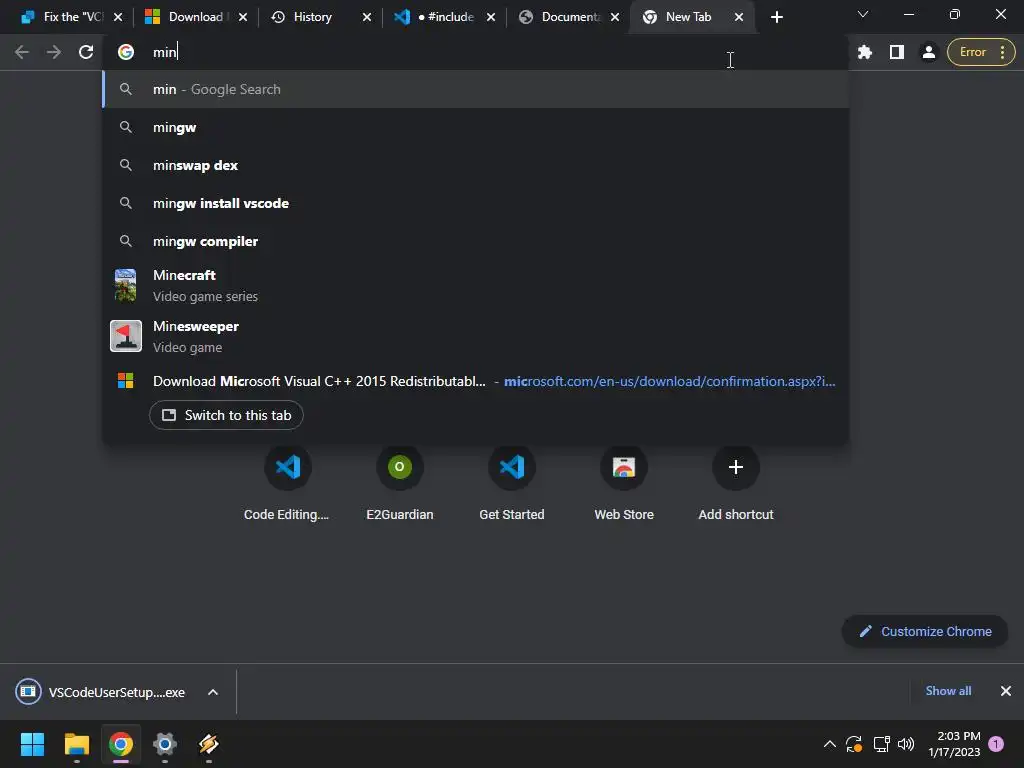This screenshot has height=768, width=1024.
Task: Open the Download Microsoft Visual C++ 2015 suggestion
Action: click(475, 381)
